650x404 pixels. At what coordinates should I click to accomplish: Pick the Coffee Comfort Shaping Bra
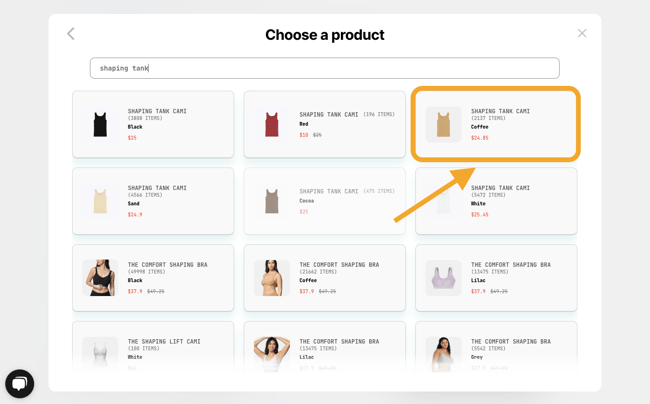(x=324, y=278)
